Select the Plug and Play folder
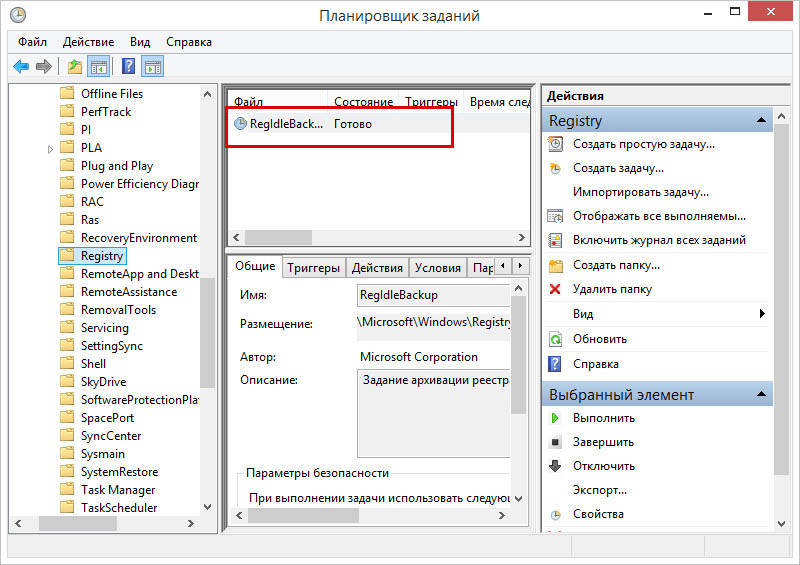Image resolution: width=800 pixels, height=565 pixels. click(117, 166)
